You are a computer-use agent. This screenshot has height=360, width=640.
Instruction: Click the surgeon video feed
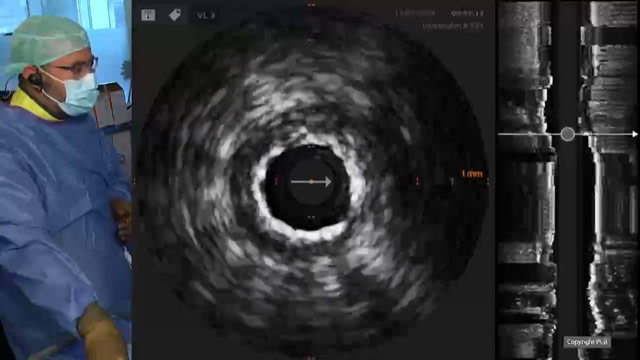[x=66, y=180]
